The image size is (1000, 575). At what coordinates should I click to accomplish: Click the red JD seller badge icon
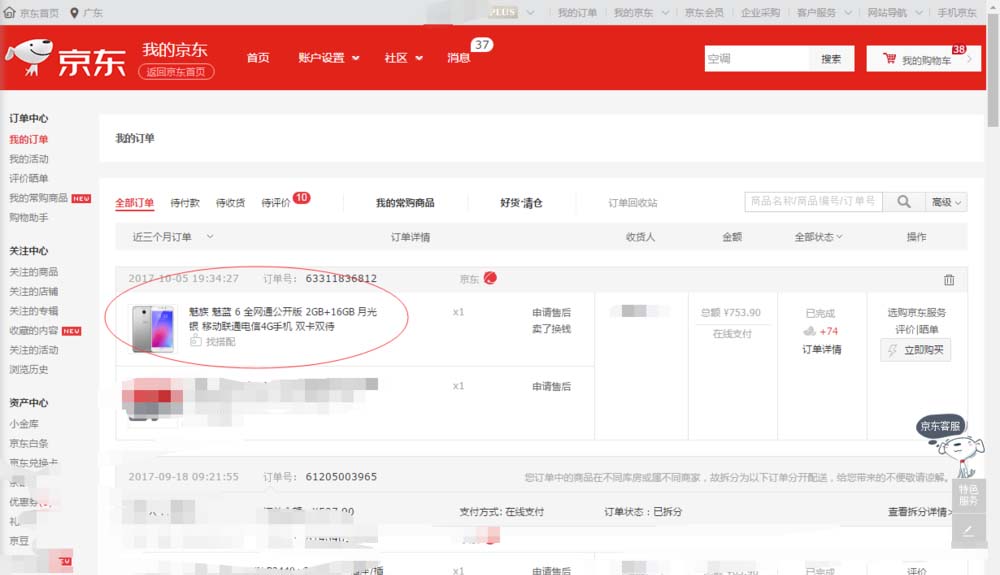click(490, 278)
